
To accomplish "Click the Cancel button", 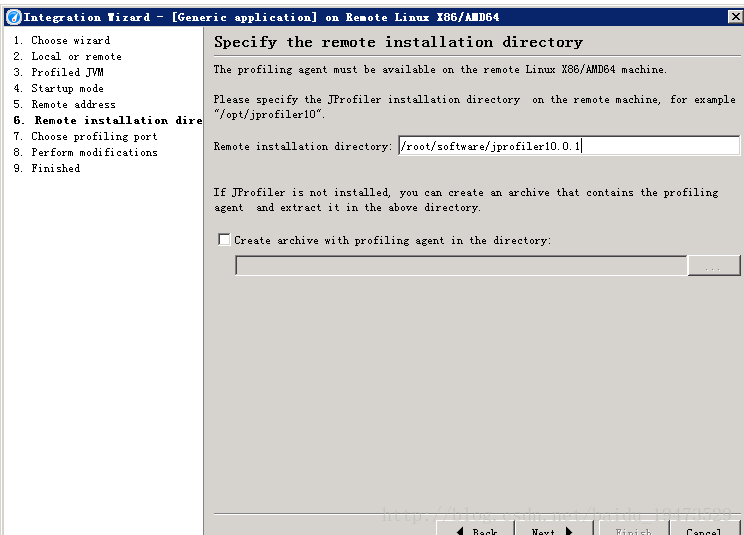I will click(x=705, y=528).
